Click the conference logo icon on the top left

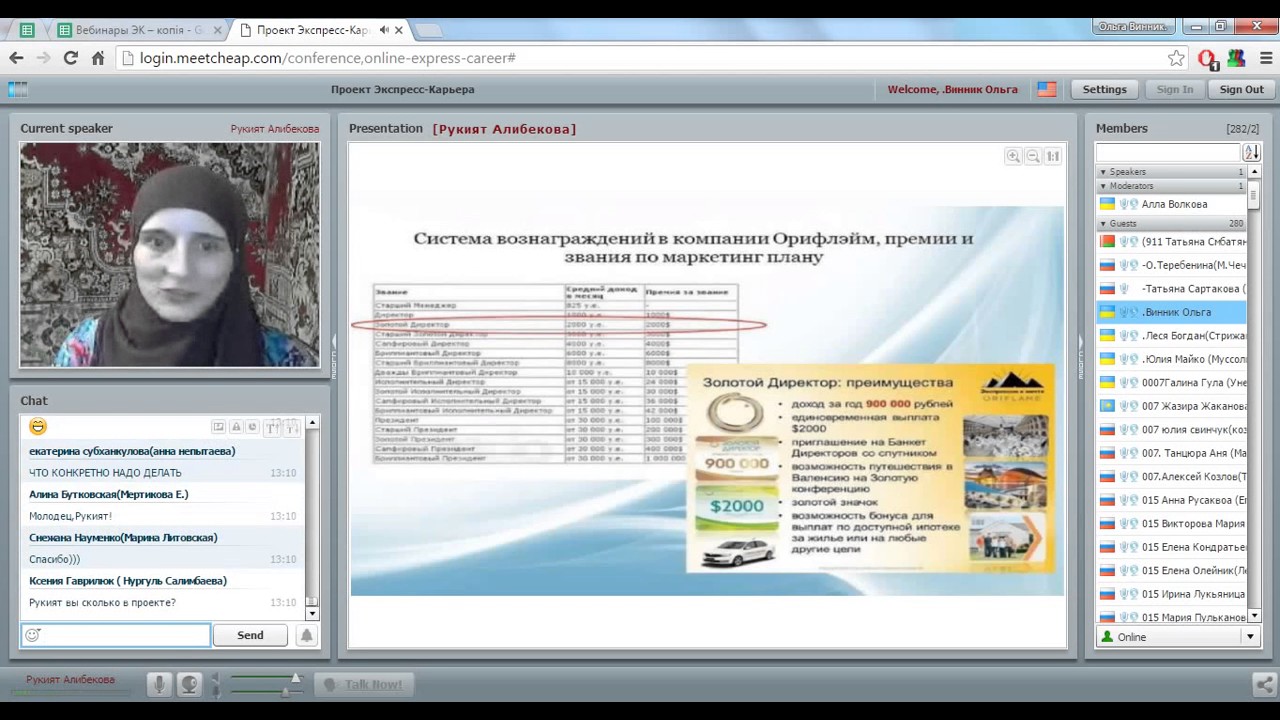click(17, 89)
